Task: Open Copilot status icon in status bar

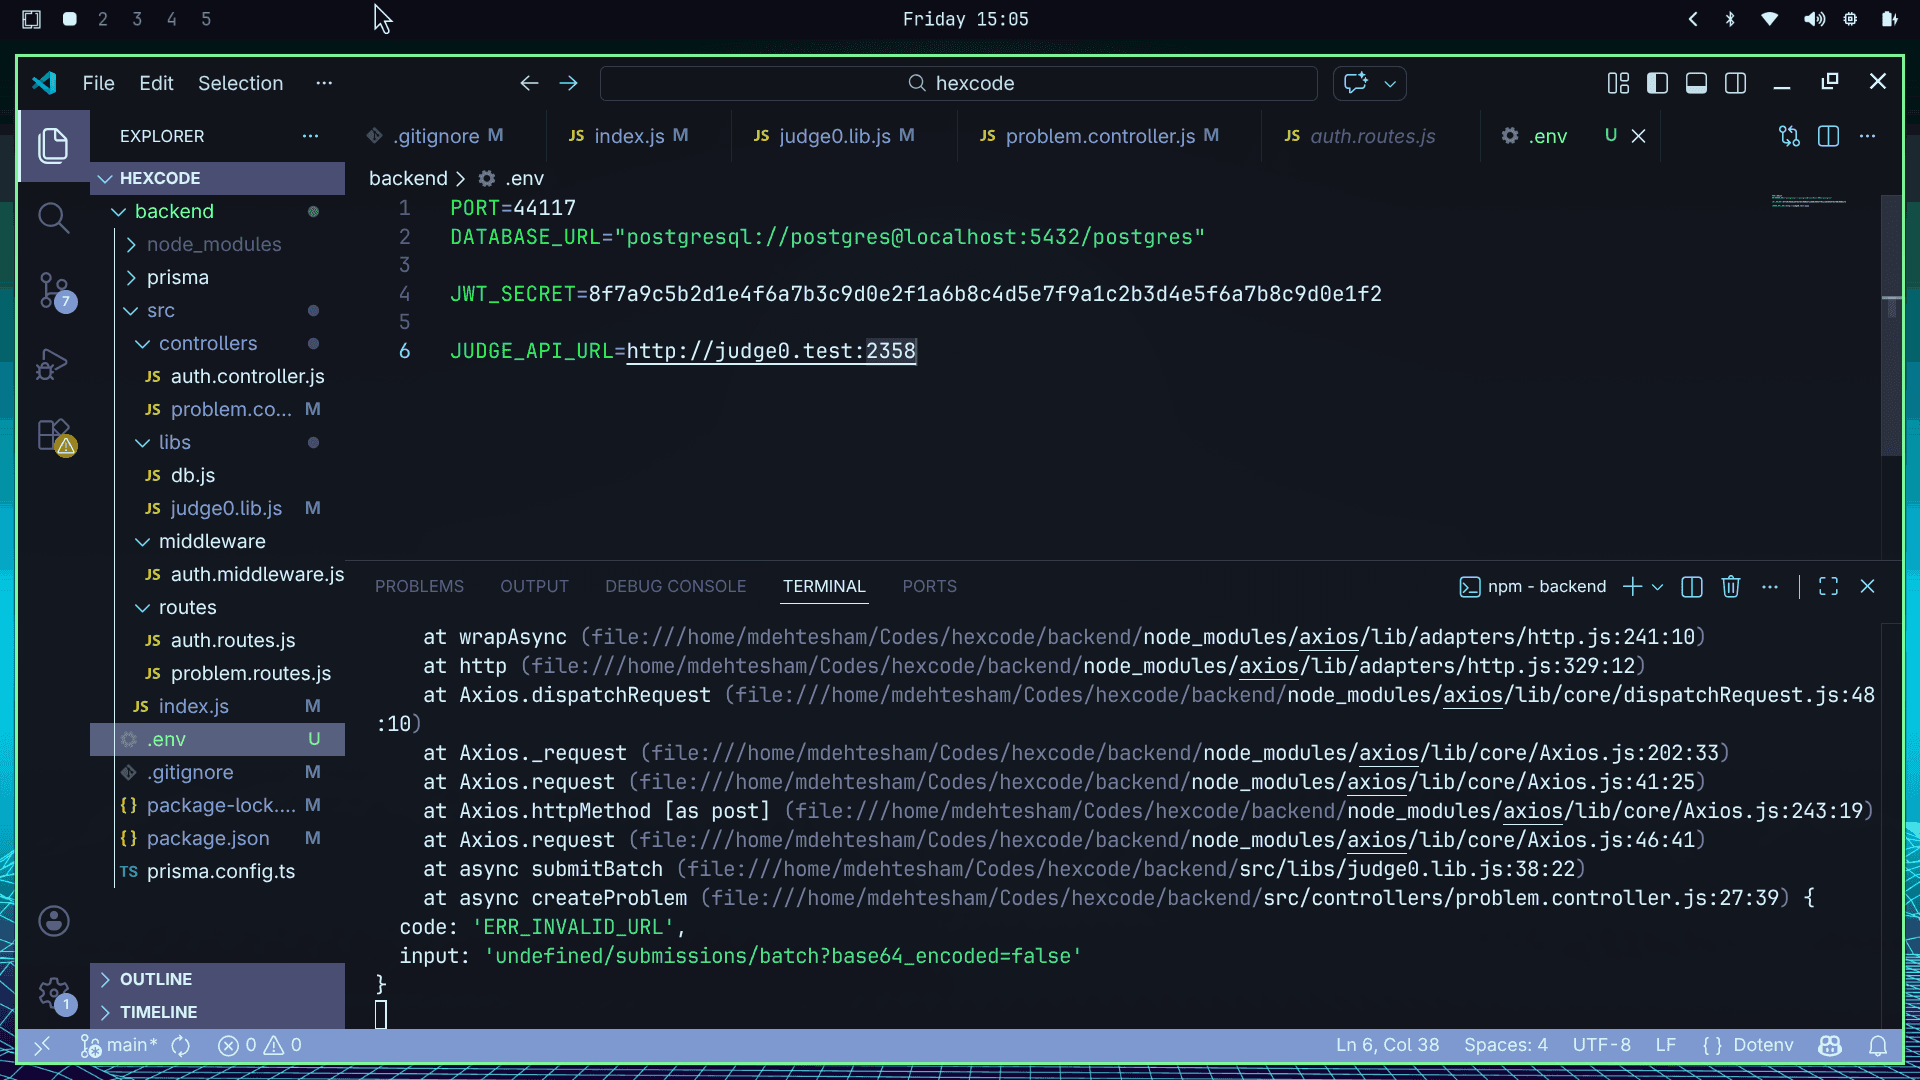Action: click(x=1830, y=1045)
